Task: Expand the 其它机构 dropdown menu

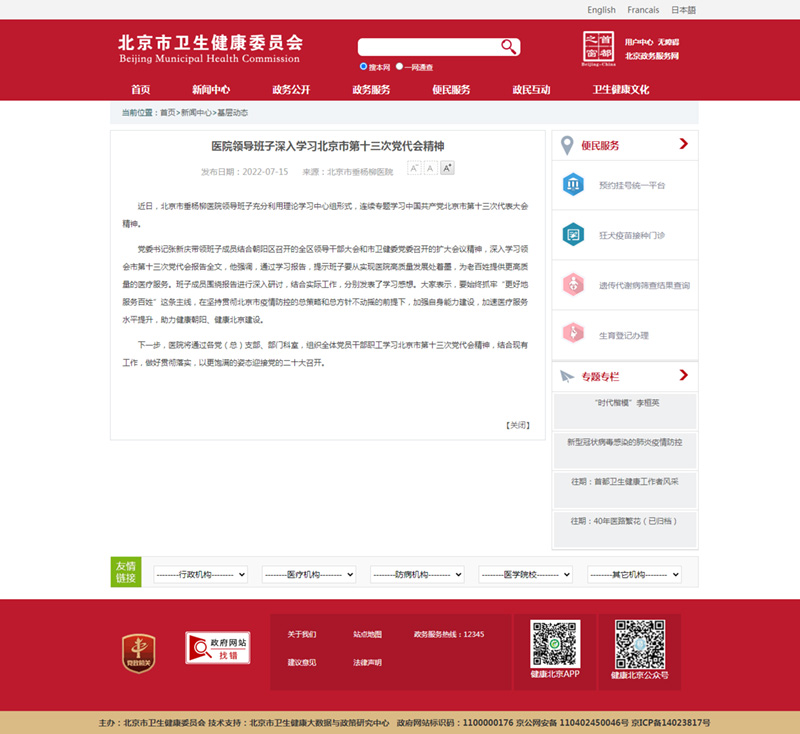Action: 636,574
